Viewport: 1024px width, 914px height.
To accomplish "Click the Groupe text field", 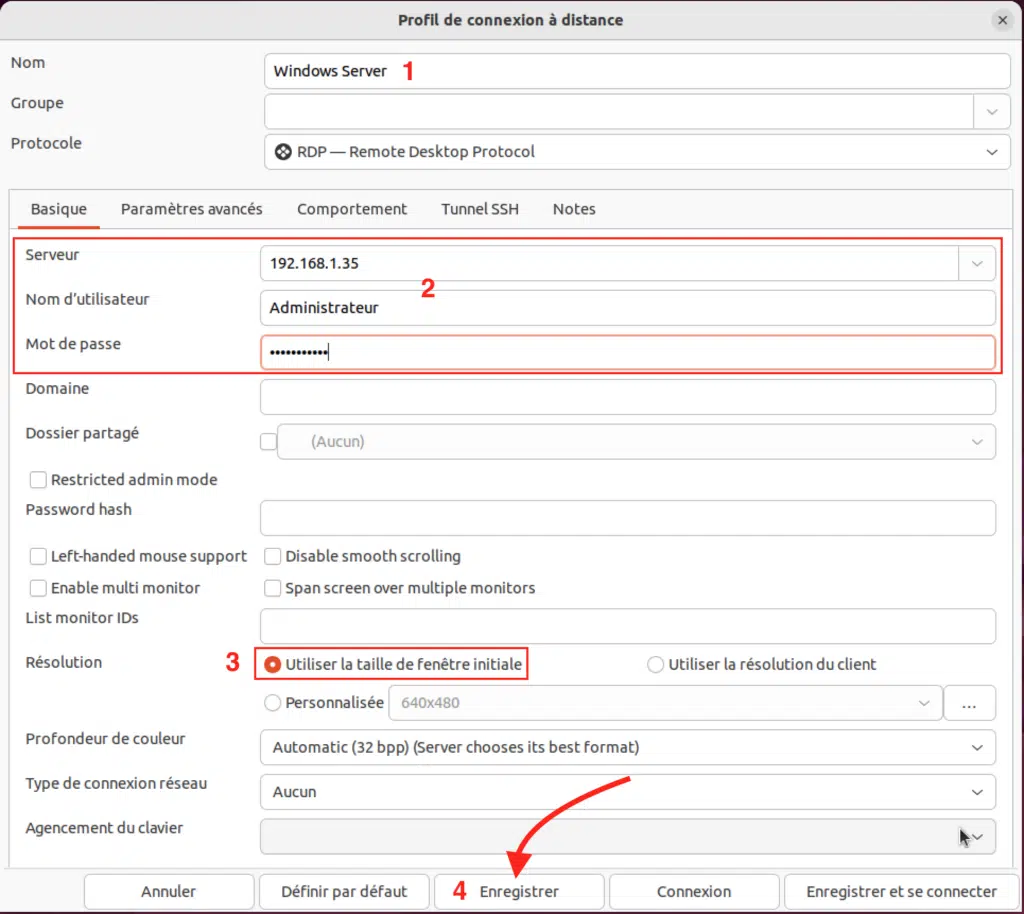I will tap(618, 112).
